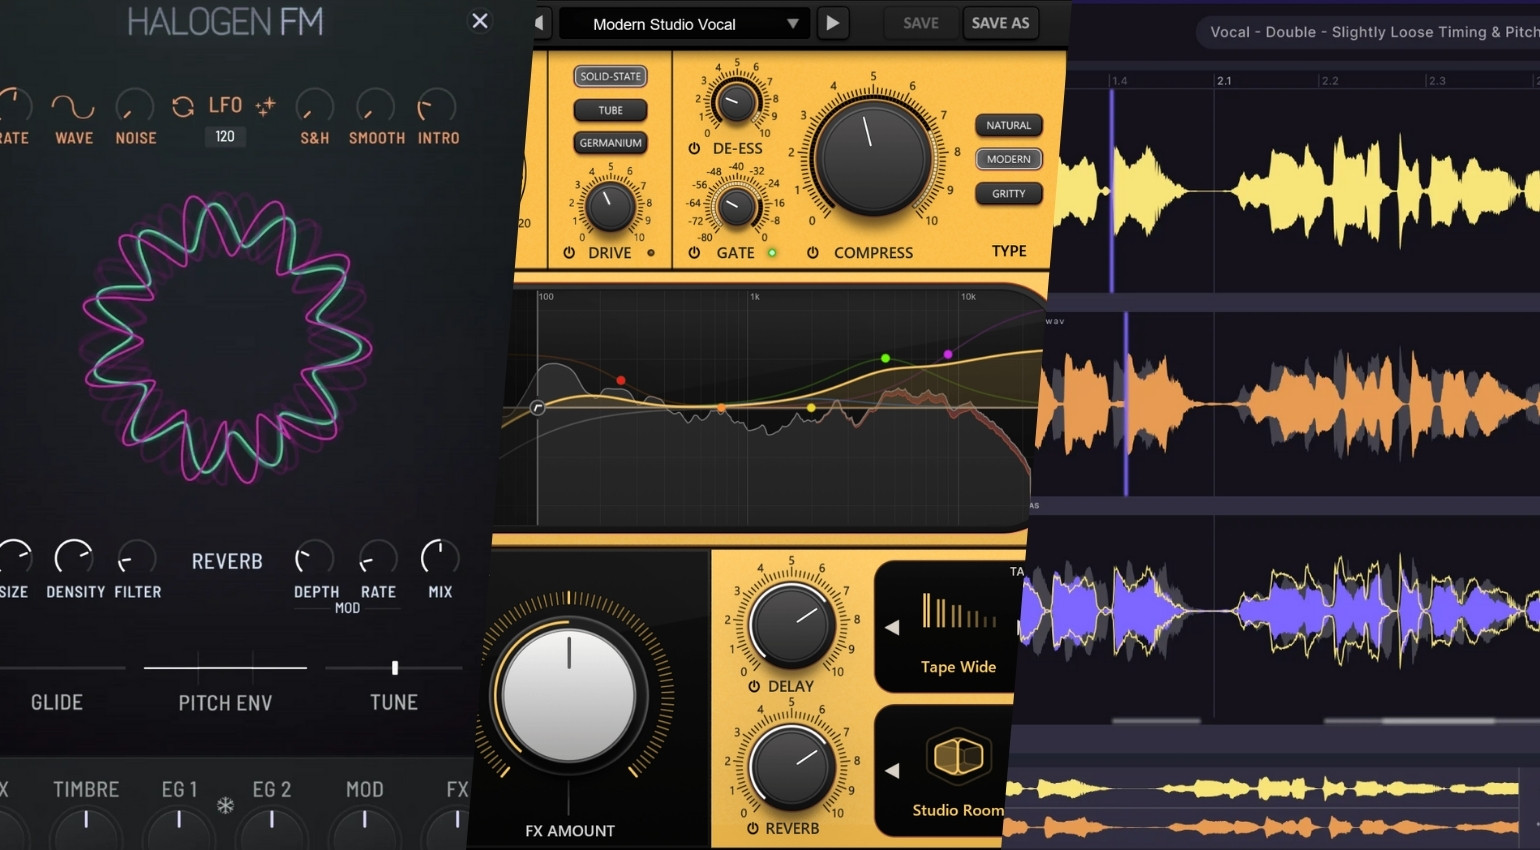This screenshot has height=850, width=1540.
Task: Toggle the COMPRESS power button
Action: [x=813, y=253]
